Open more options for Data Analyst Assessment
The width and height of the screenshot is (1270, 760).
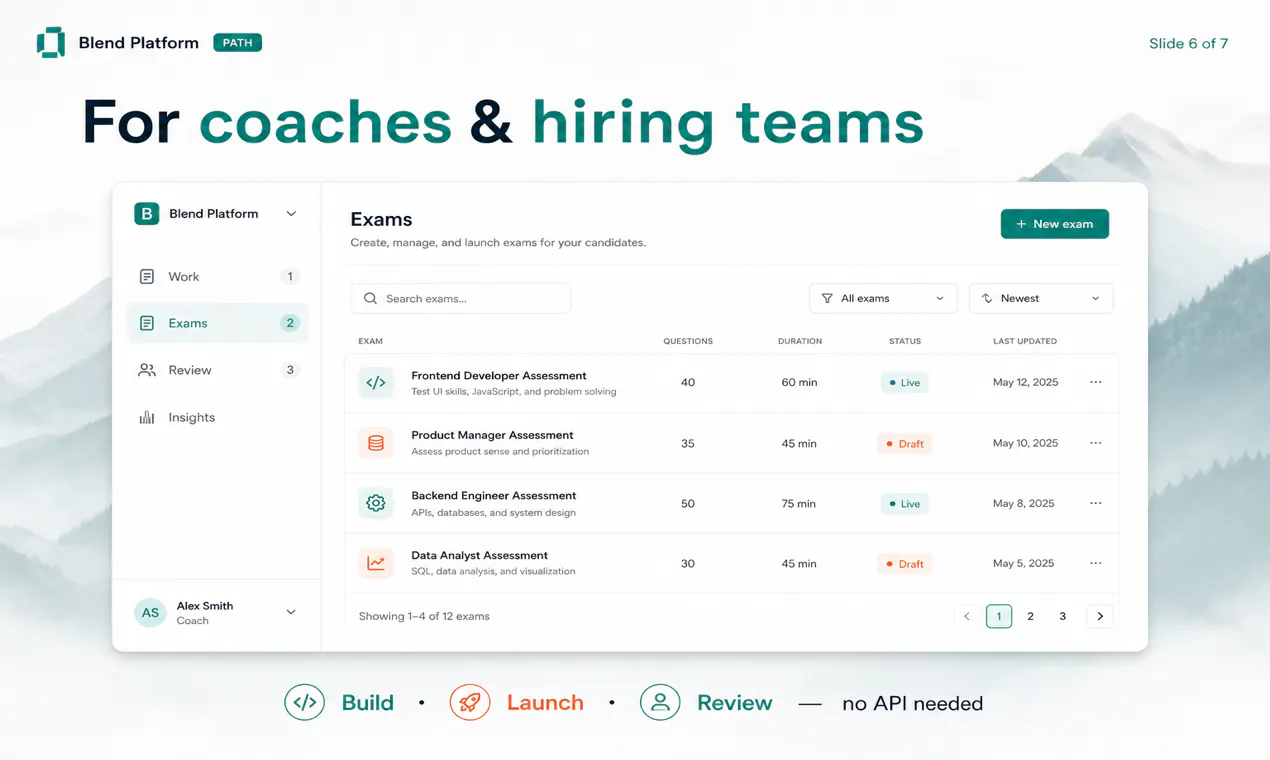pyautogui.click(x=1096, y=563)
